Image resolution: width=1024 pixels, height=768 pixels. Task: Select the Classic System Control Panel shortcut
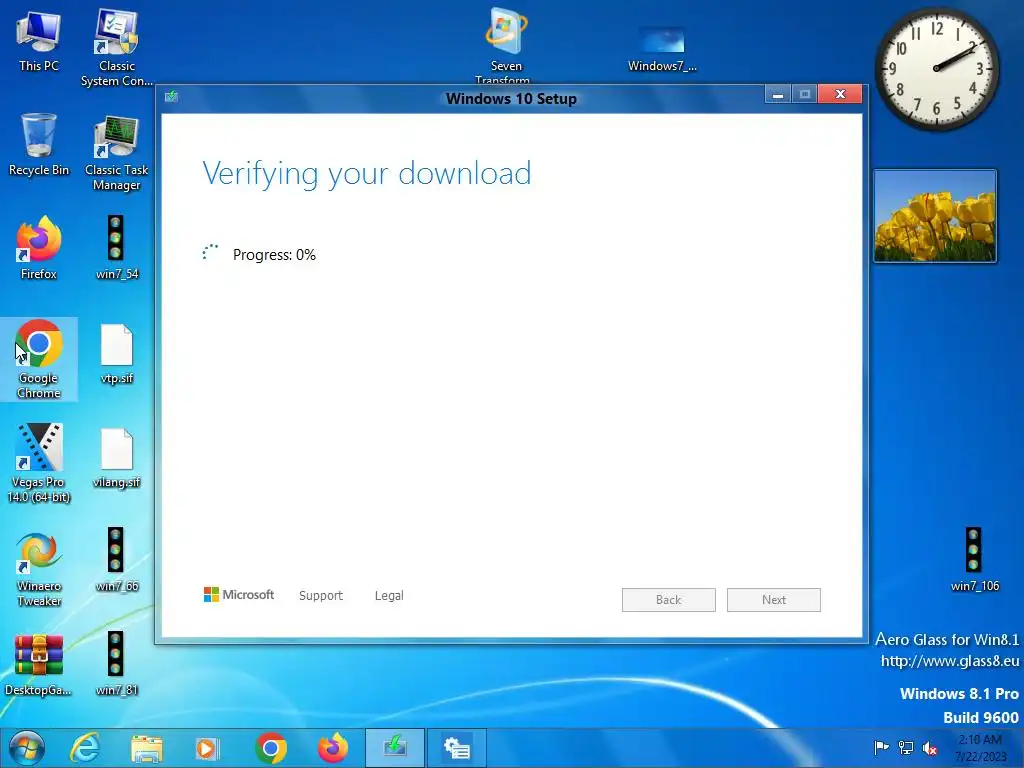(117, 47)
